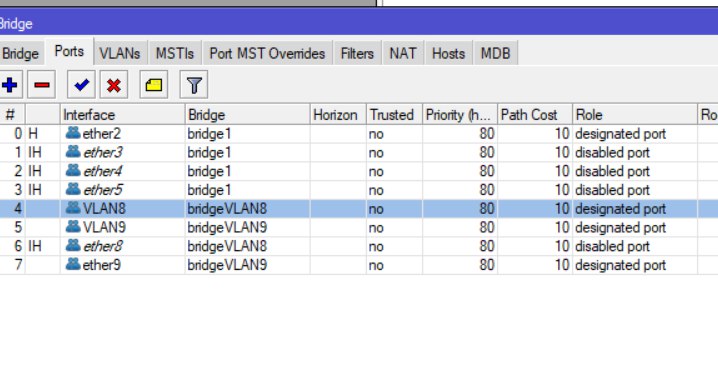Click designated port role for ether2
The image size is (718, 372).
620,134
